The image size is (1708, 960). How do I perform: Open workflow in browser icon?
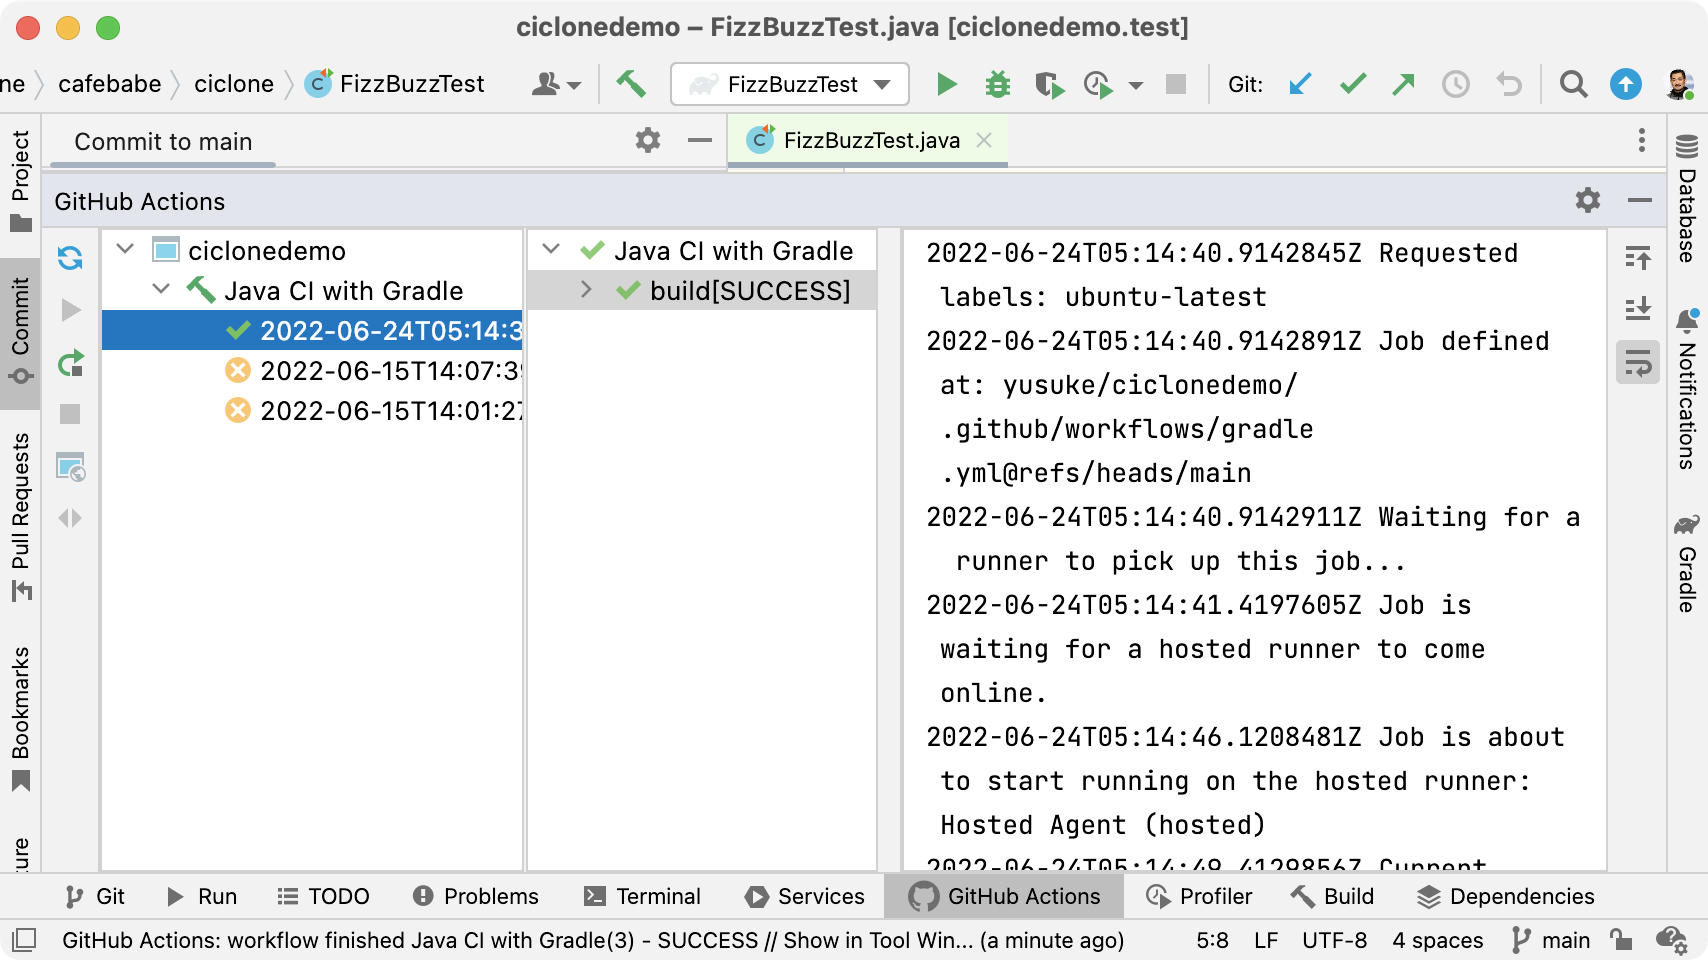tap(71, 467)
